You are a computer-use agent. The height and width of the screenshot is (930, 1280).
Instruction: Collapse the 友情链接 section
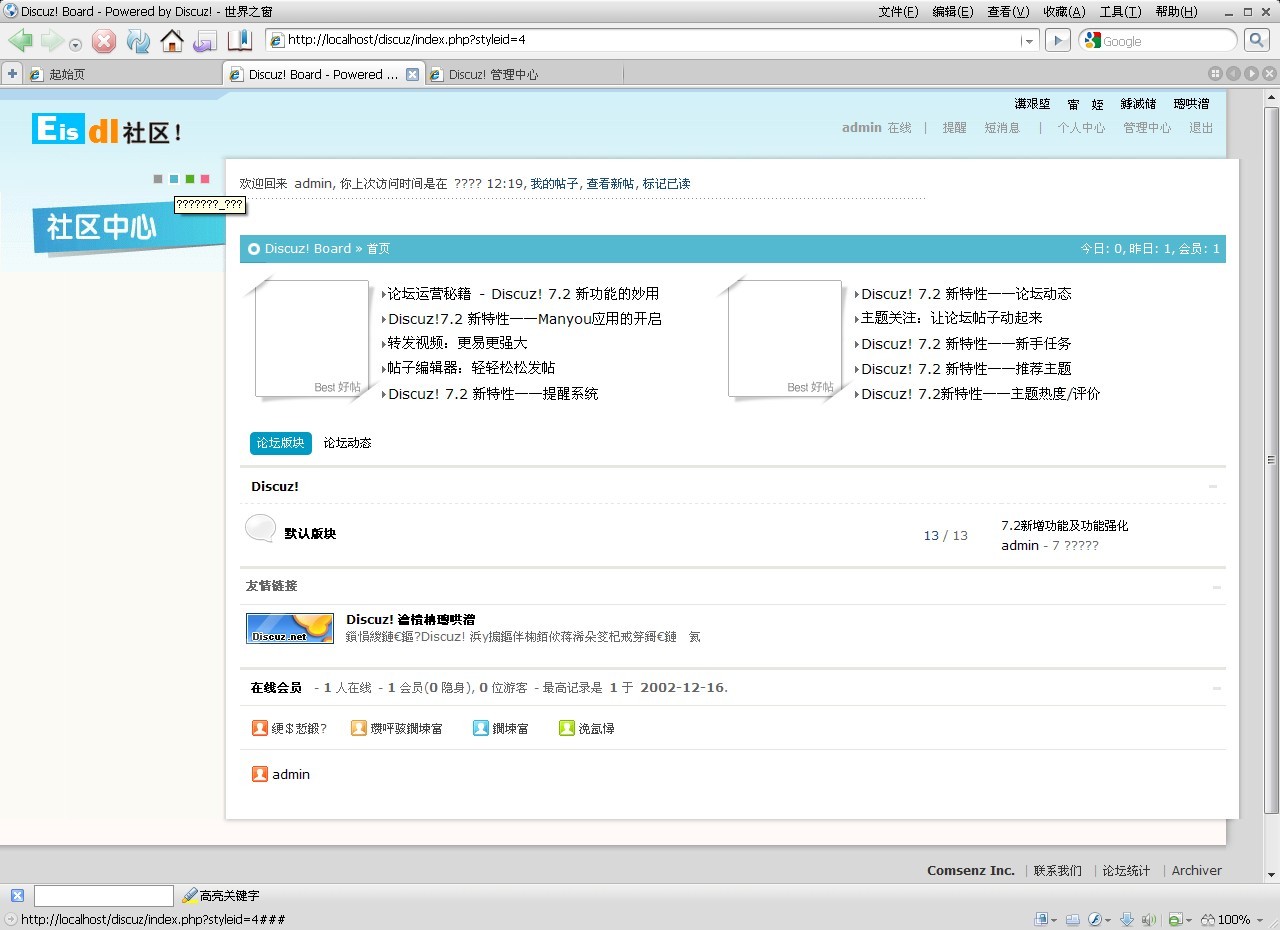(1217, 587)
